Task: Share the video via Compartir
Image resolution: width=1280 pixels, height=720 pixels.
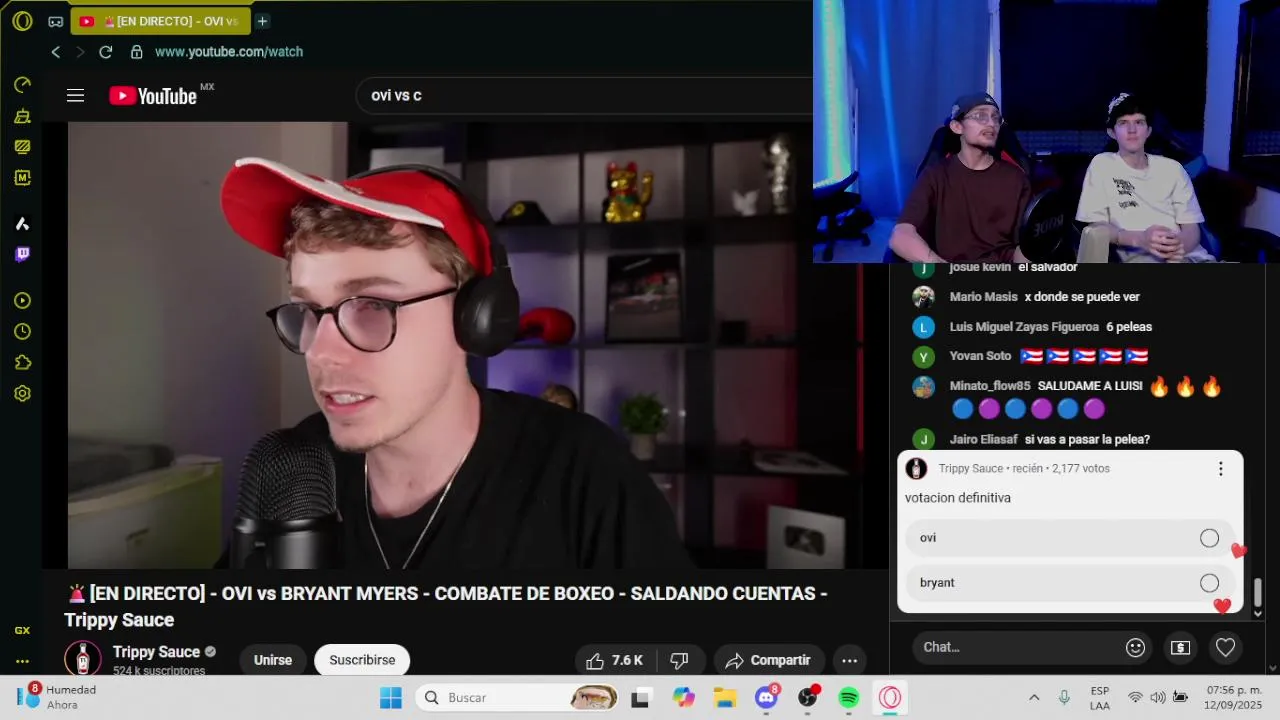Action: coord(768,660)
